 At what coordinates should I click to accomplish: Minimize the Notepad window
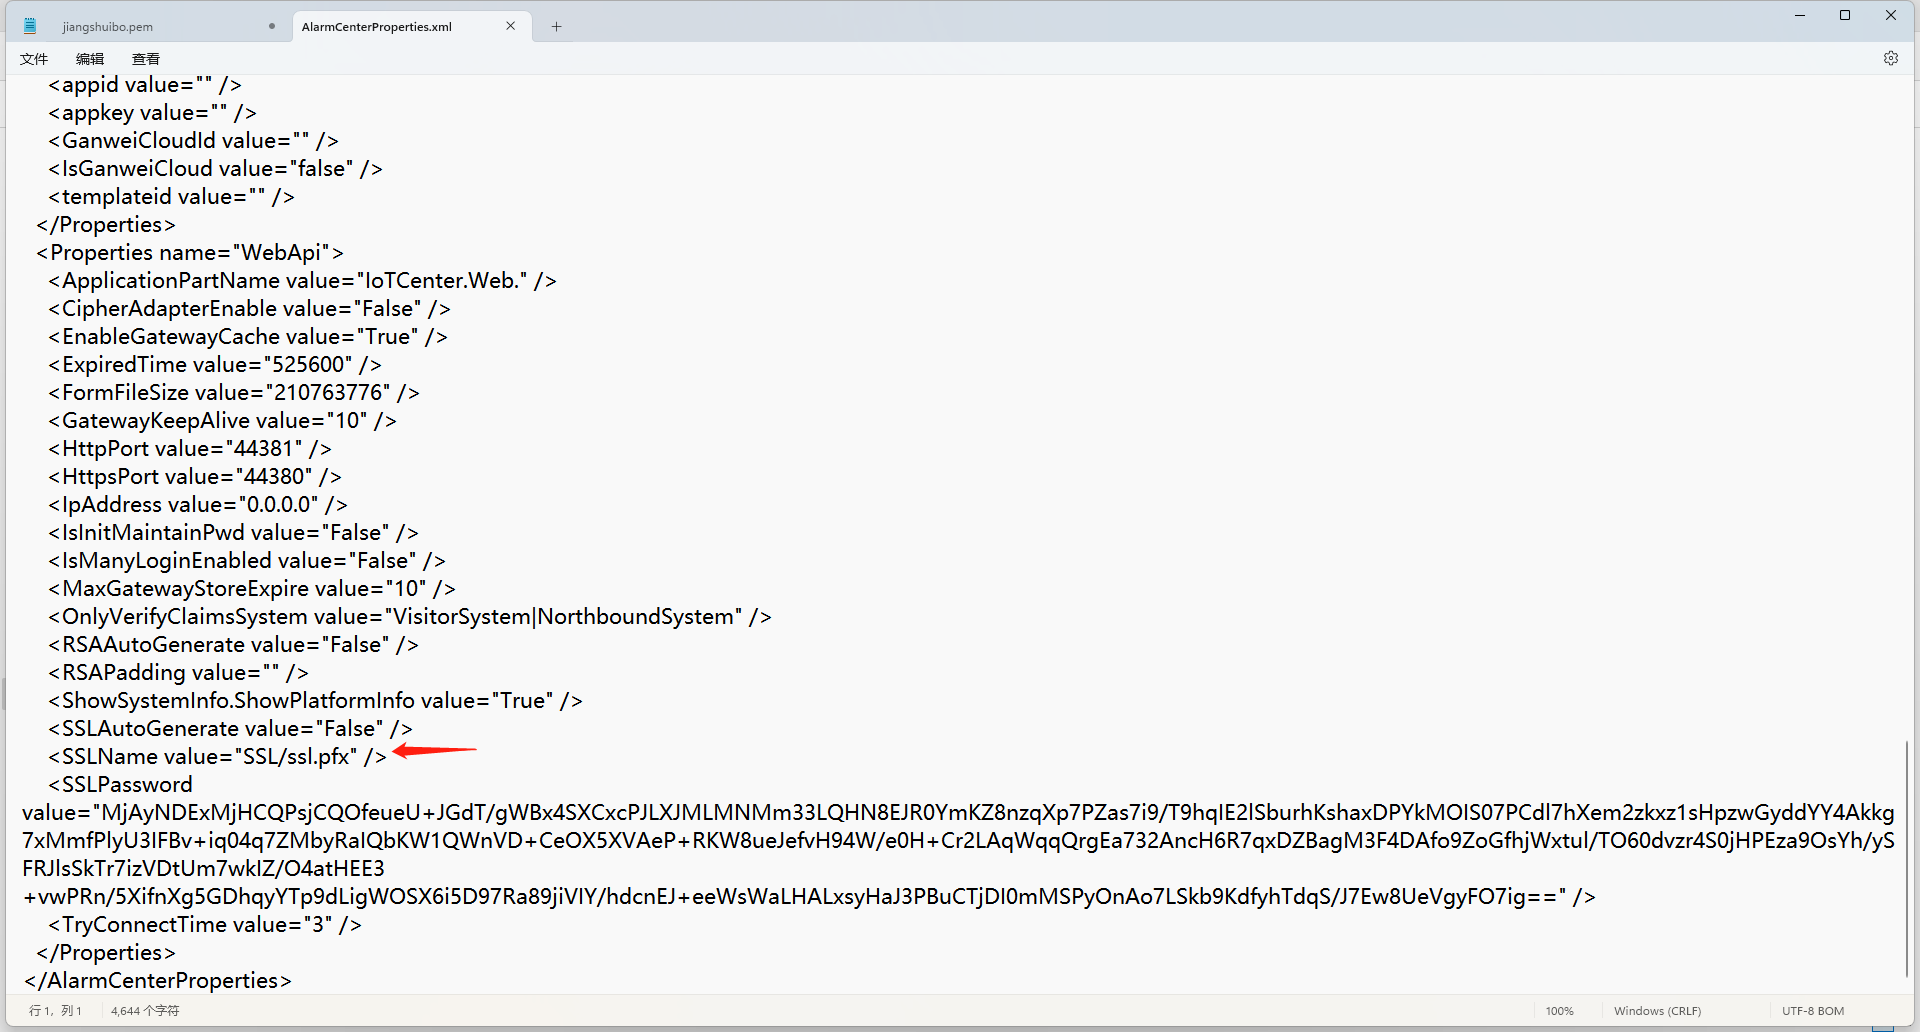click(x=1800, y=15)
